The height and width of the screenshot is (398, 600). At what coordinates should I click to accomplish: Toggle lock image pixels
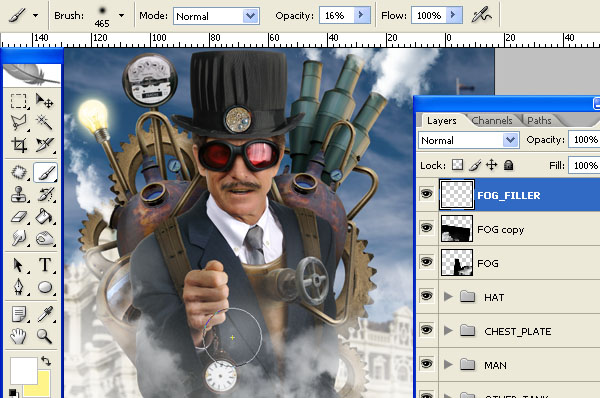[x=475, y=165]
